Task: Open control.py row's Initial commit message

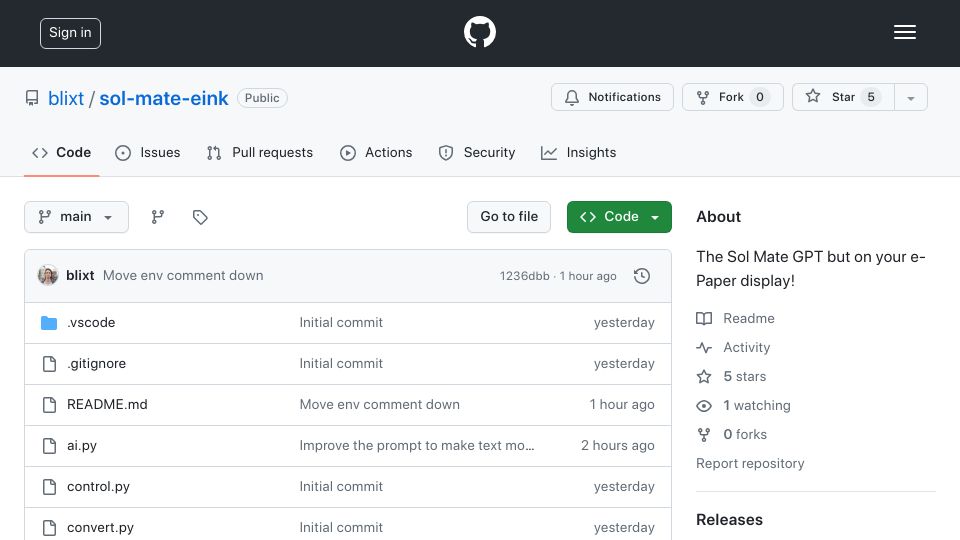Action: 341,487
